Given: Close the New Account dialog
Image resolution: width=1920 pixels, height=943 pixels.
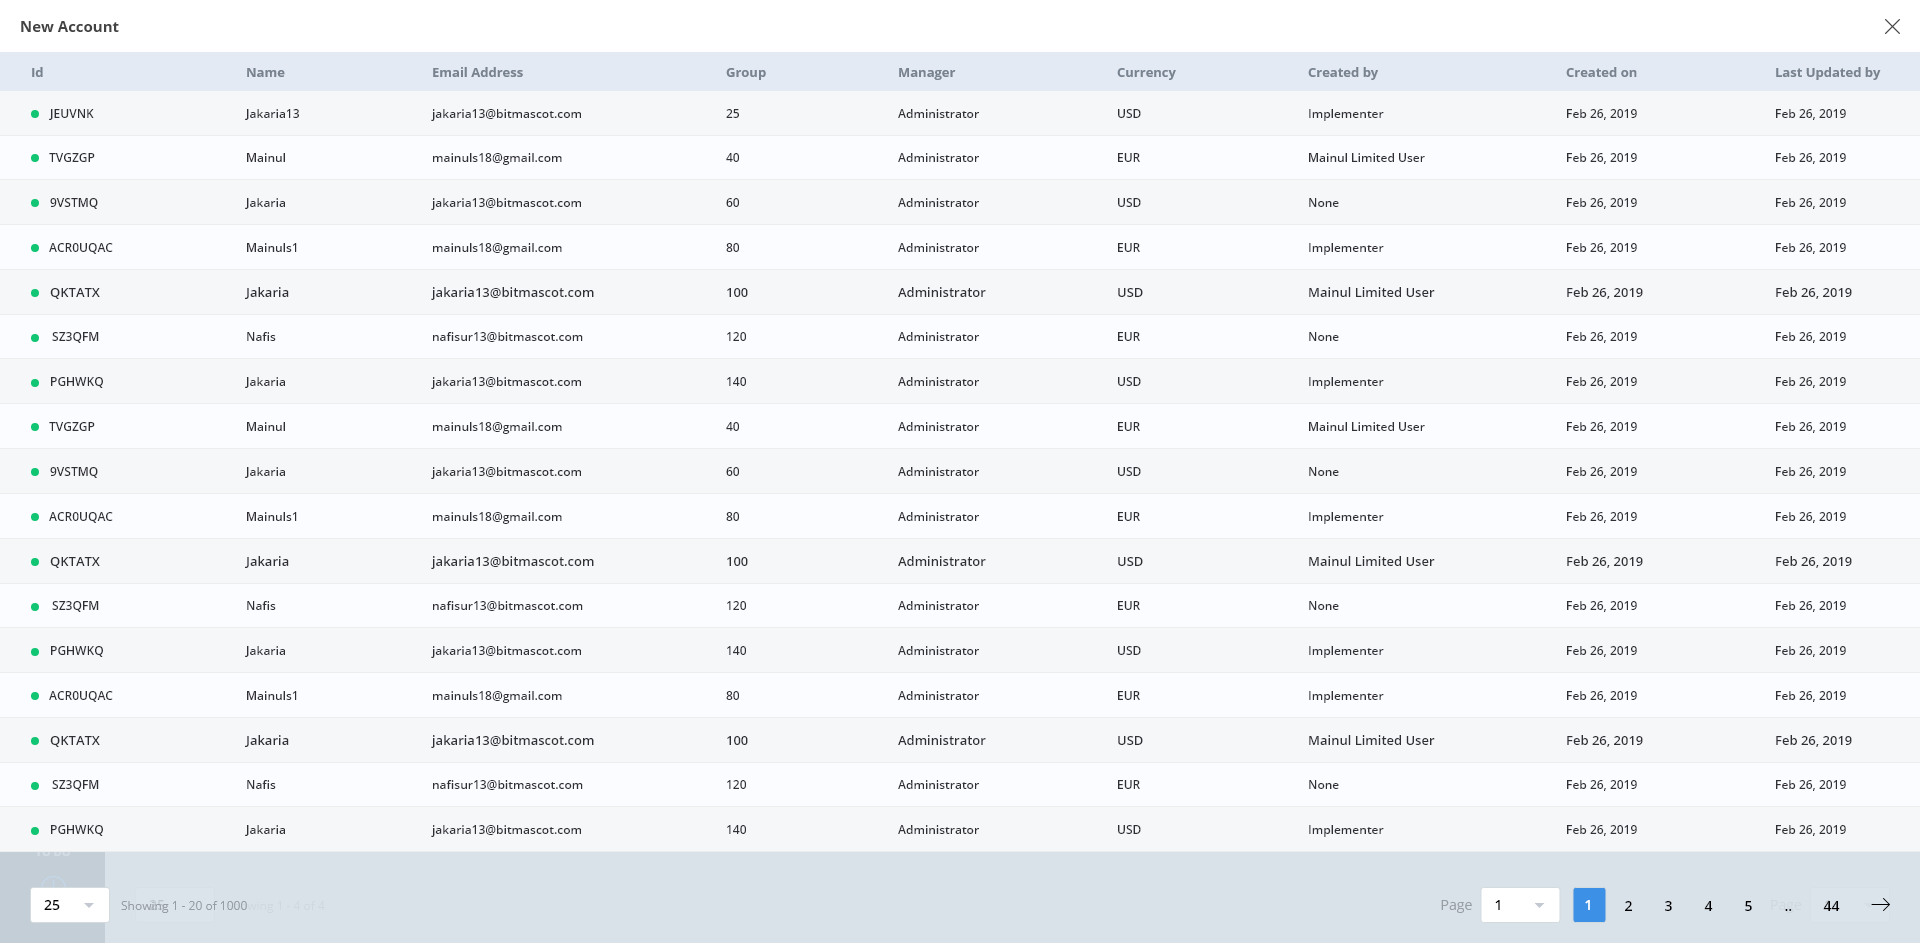Looking at the screenshot, I should [x=1892, y=27].
